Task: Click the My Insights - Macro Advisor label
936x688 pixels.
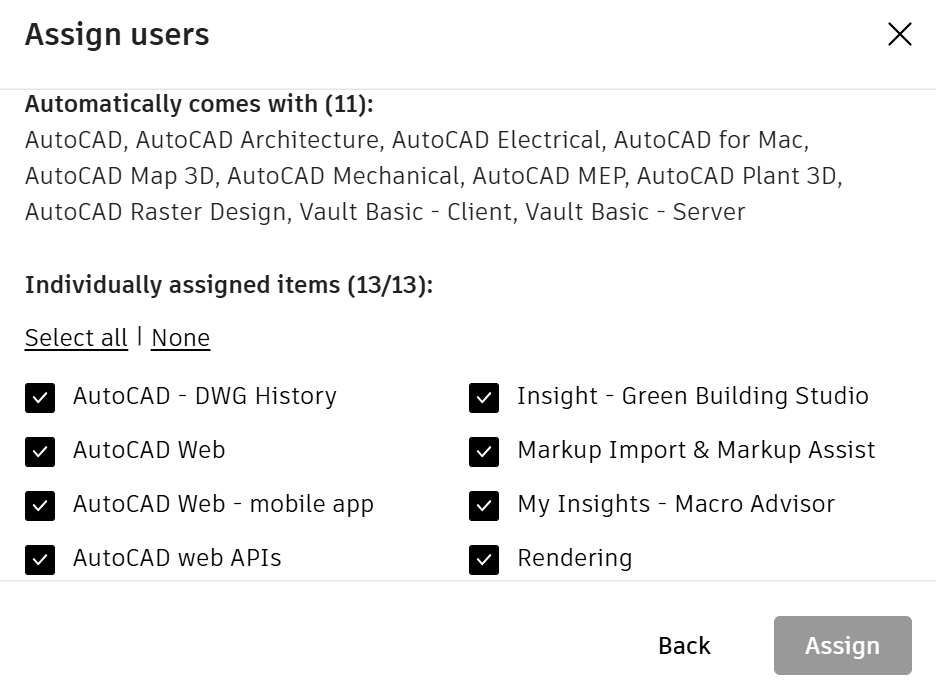Action: [x=676, y=505]
